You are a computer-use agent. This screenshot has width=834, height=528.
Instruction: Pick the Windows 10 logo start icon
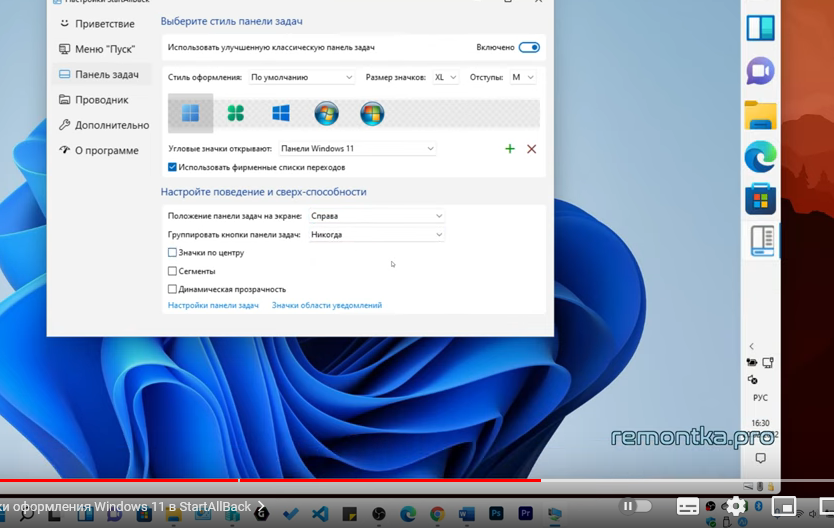click(x=281, y=114)
